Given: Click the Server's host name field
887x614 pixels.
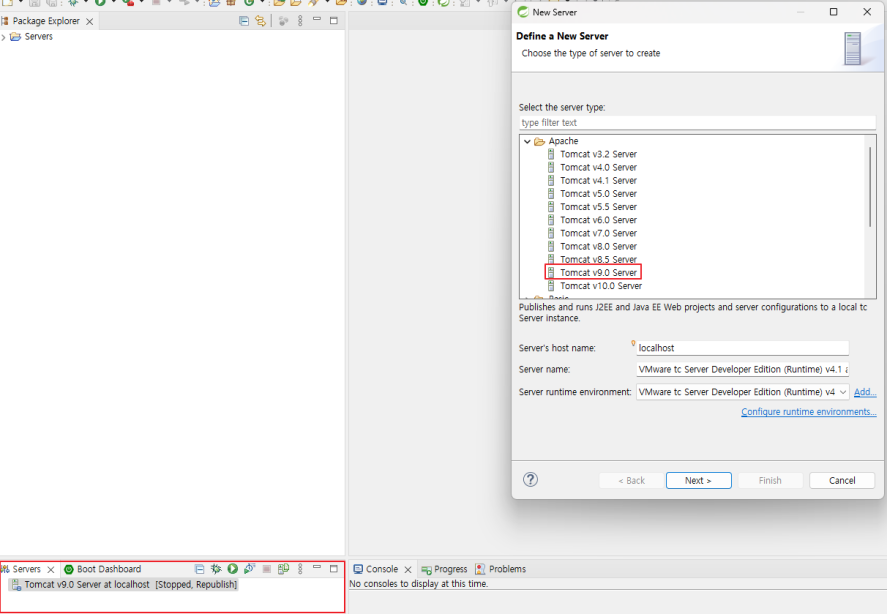Looking at the screenshot, I should [742, 348].
